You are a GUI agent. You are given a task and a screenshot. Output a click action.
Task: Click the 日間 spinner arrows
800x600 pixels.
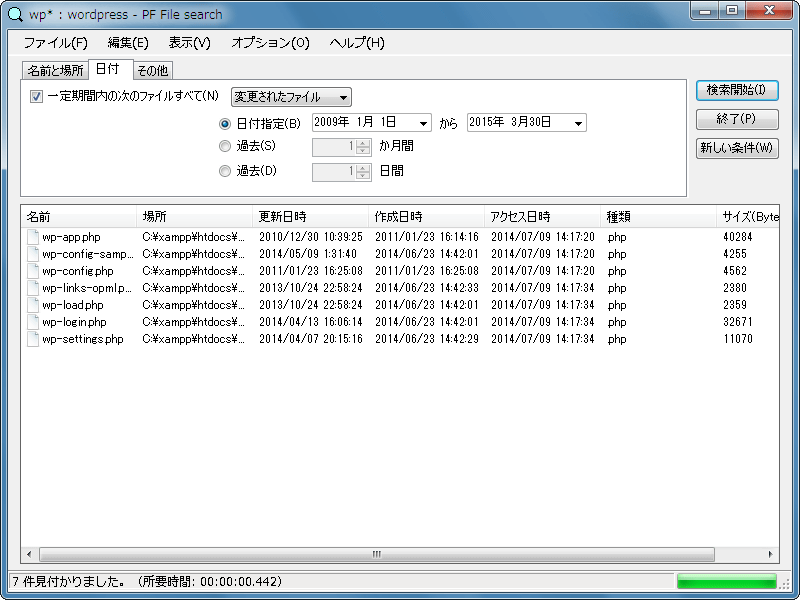tap(363, 172)
